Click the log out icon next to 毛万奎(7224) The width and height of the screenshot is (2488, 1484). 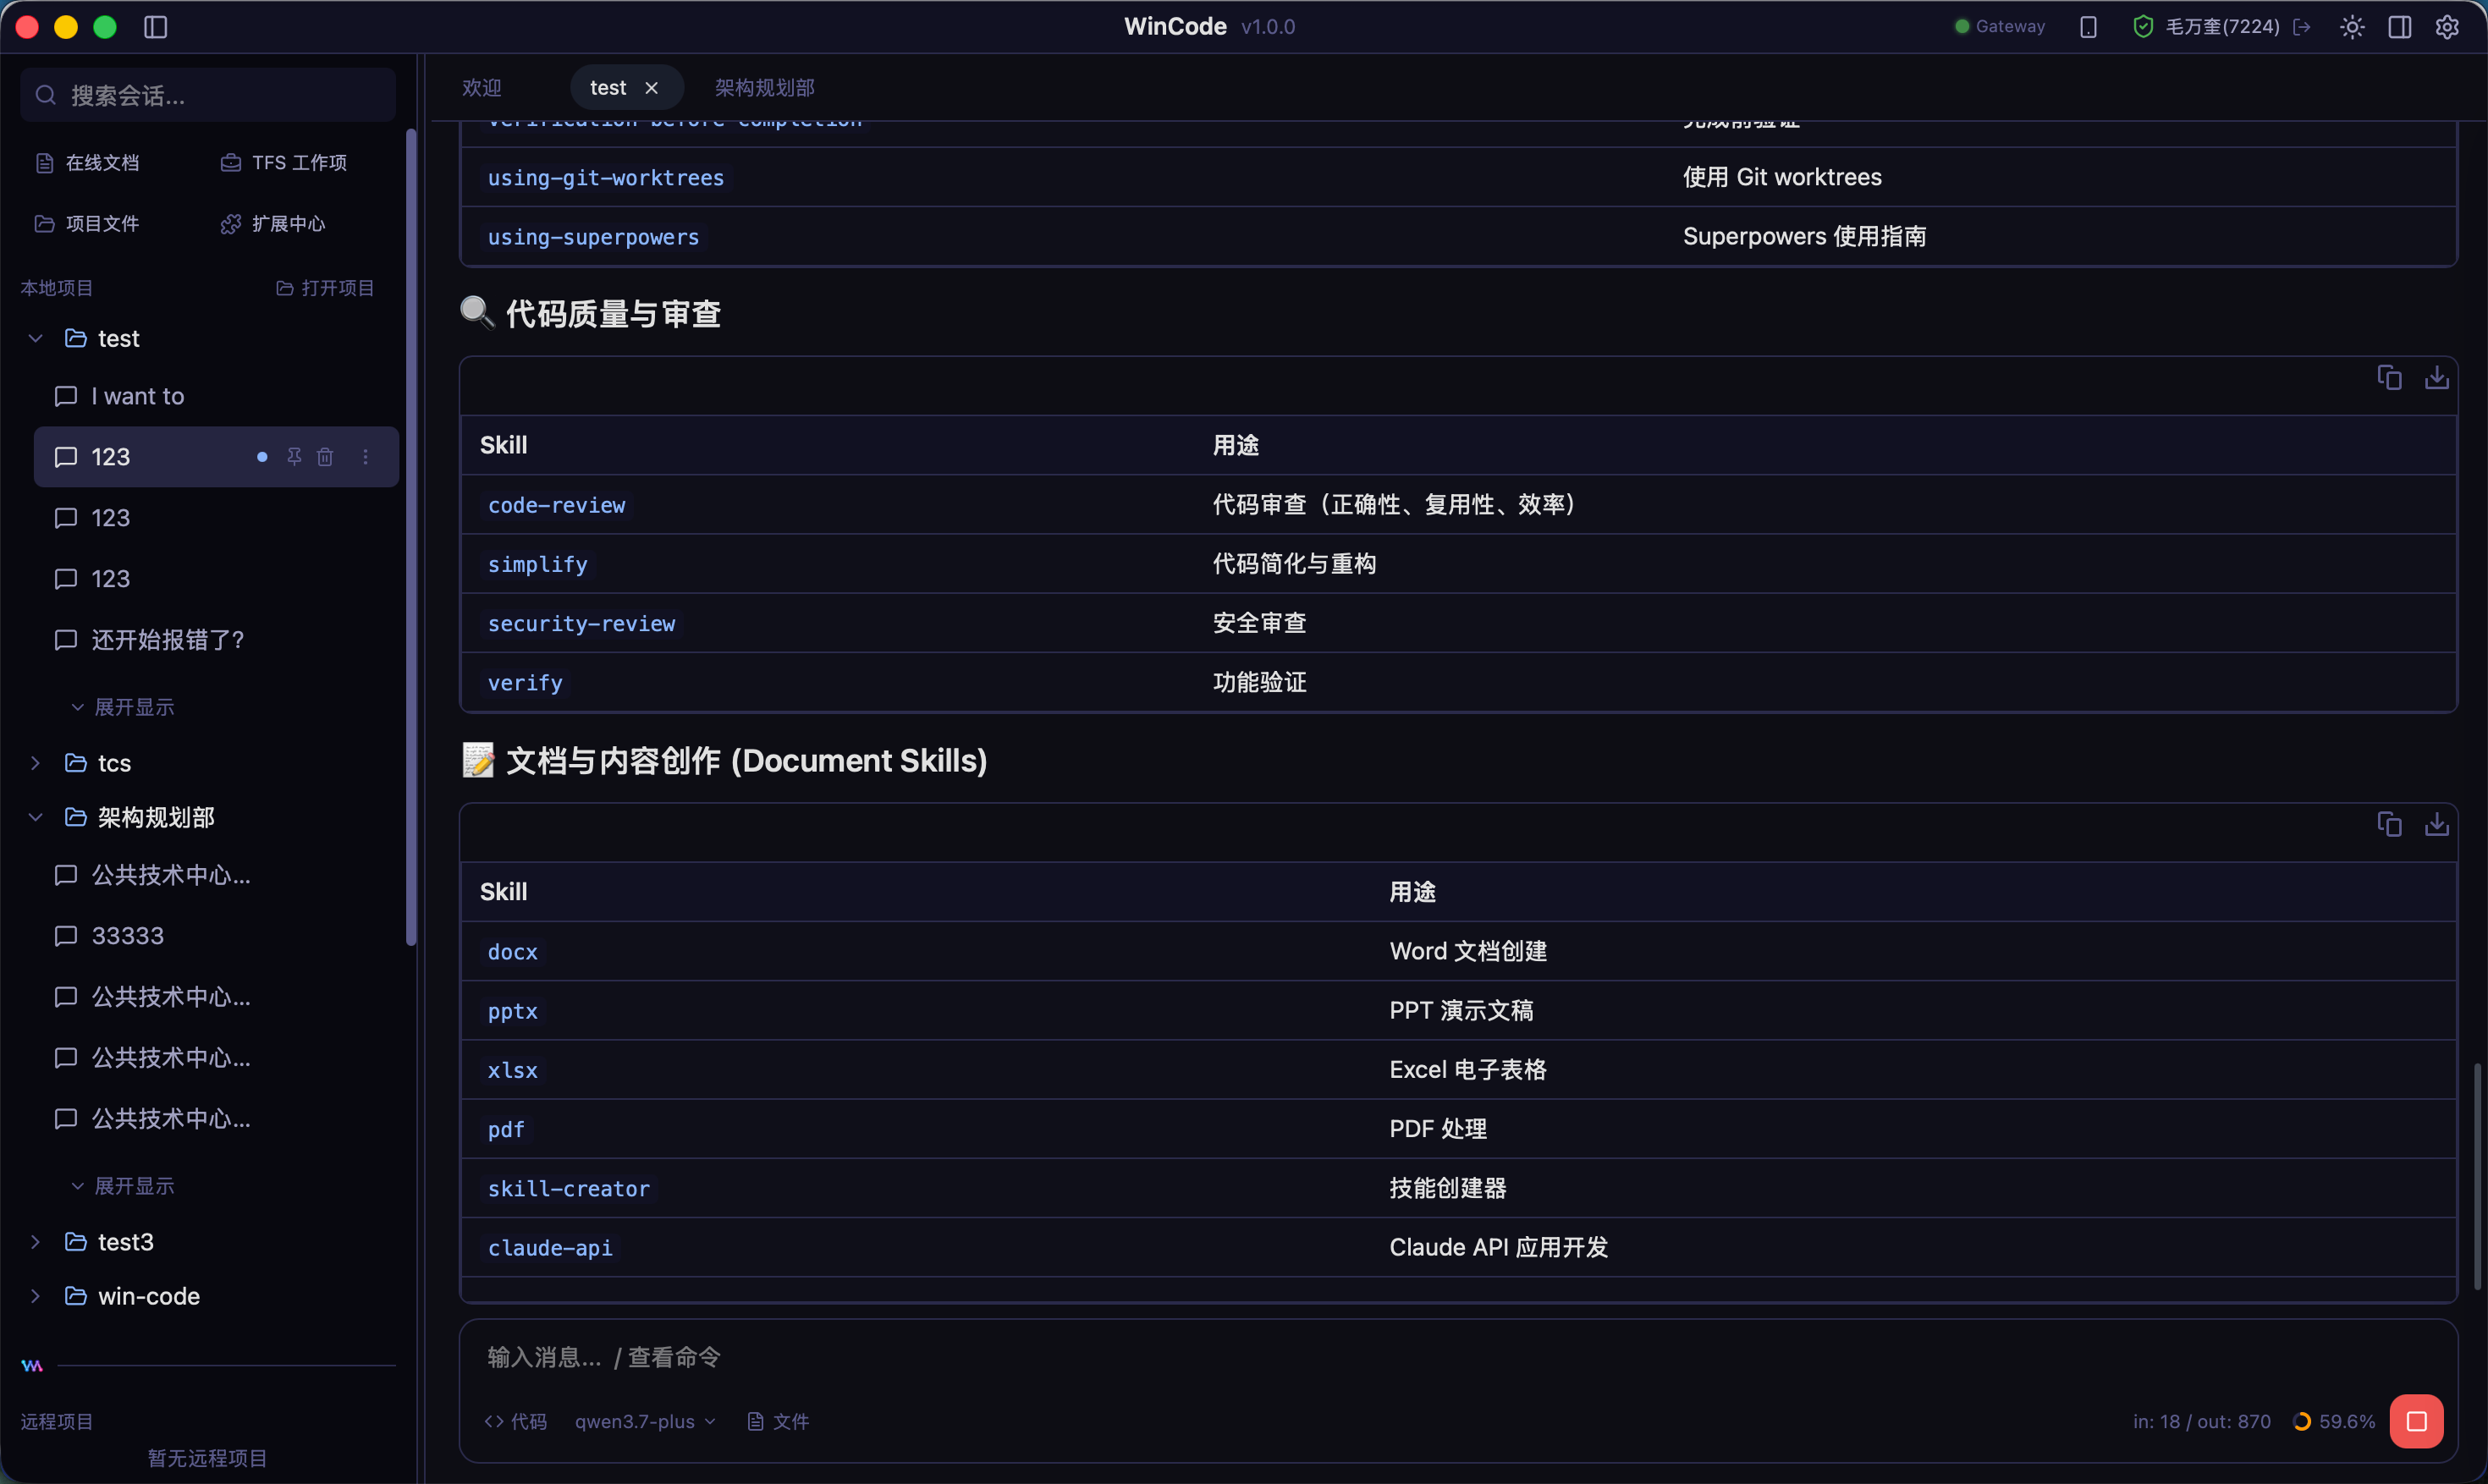2302,27
